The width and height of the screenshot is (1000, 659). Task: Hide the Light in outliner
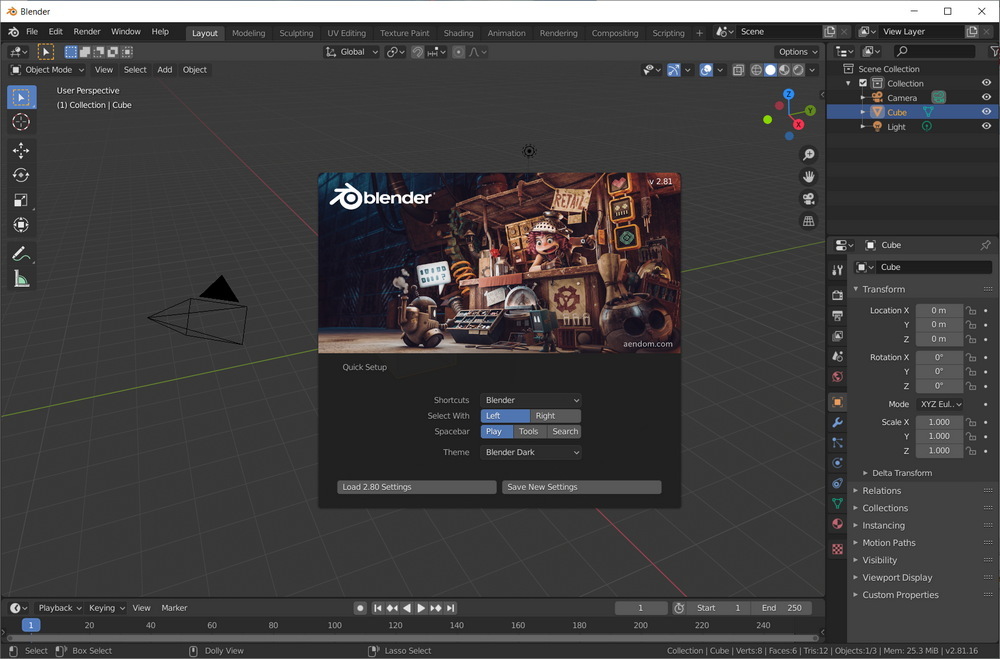(986, 126)
